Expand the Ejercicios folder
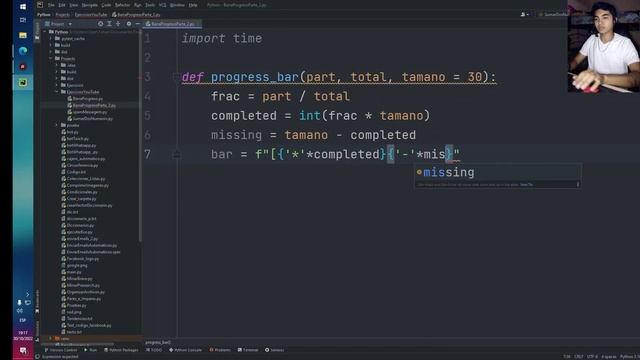The image size is (640, 360). (x=57, y=85)
